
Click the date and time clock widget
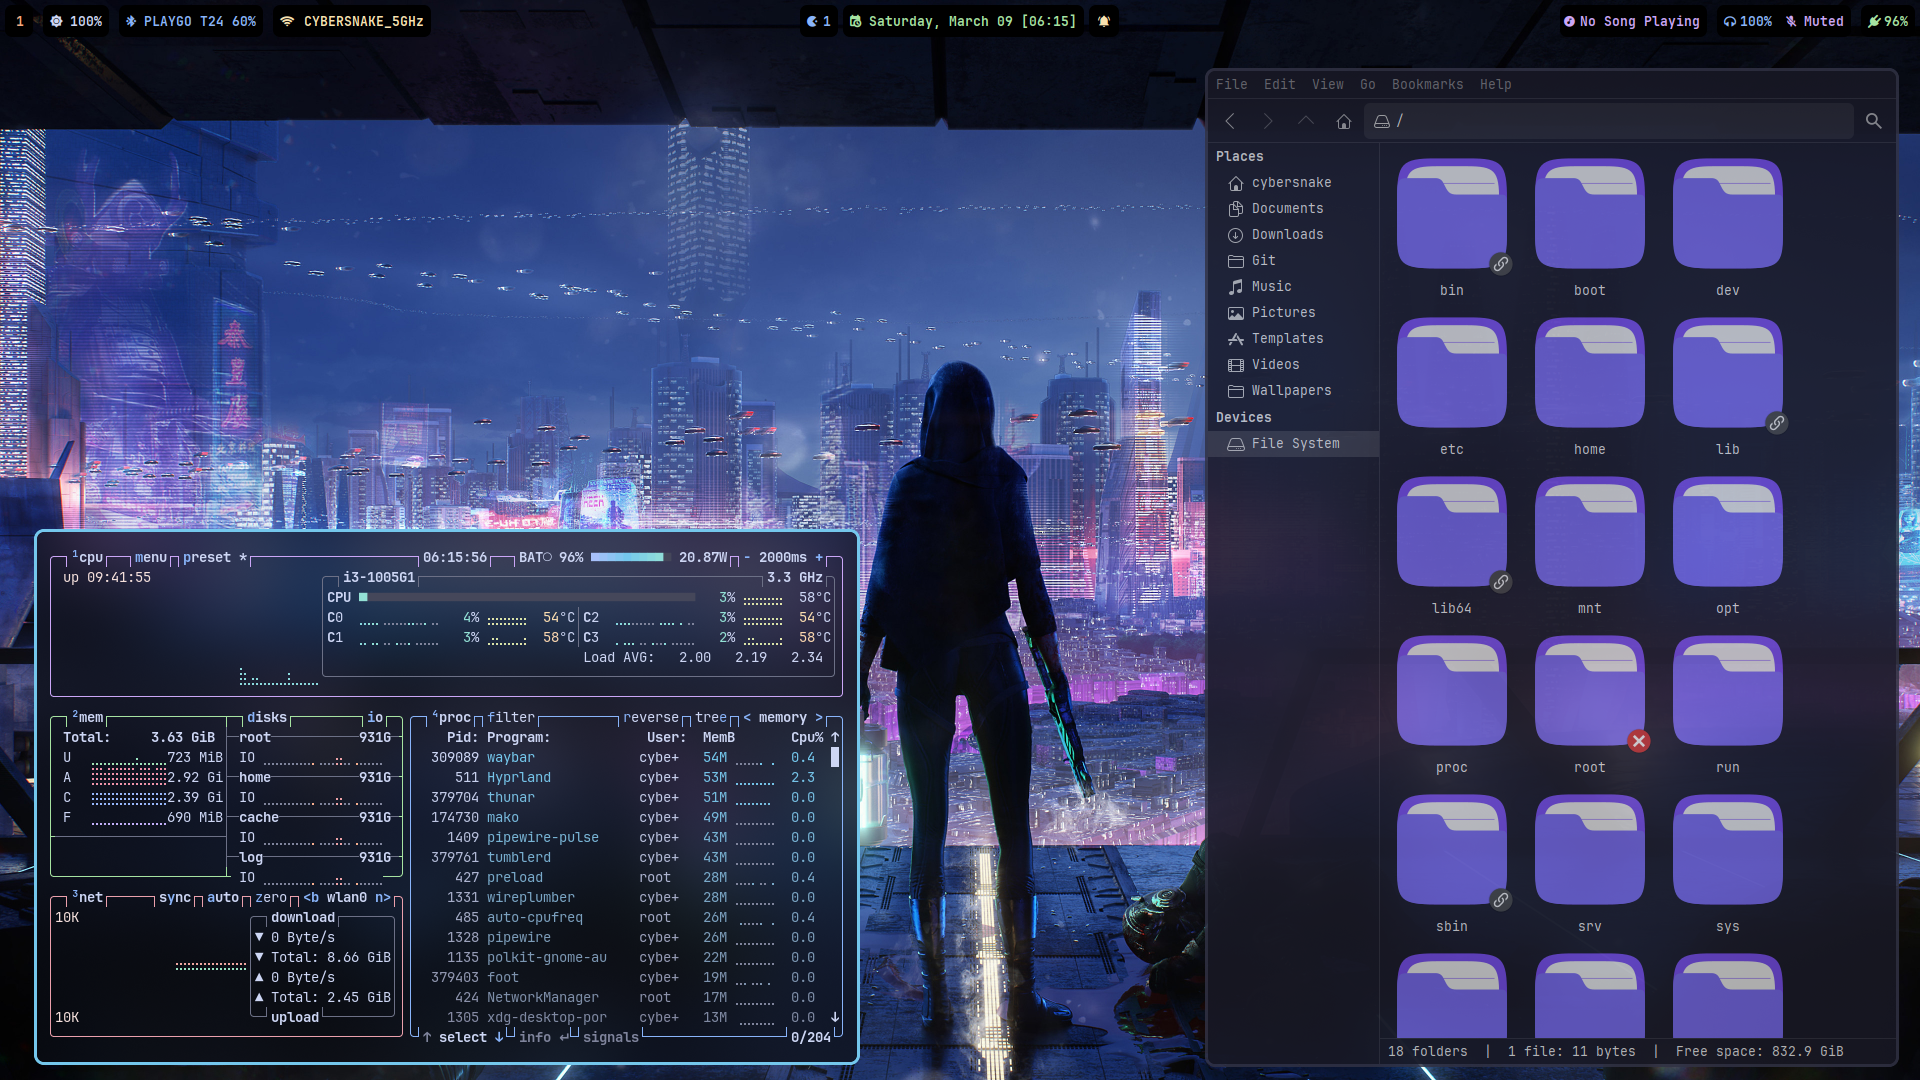963,21
